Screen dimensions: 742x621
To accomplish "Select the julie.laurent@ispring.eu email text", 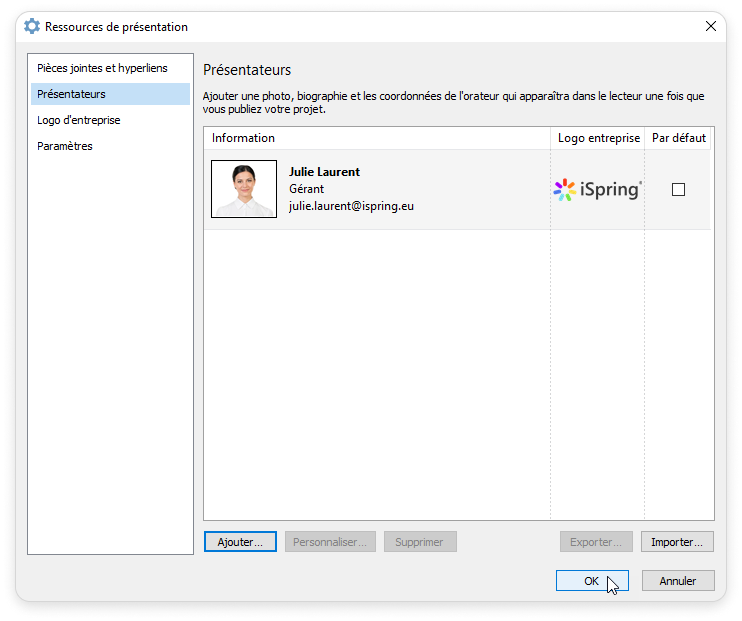I will [x=351, y=206].
